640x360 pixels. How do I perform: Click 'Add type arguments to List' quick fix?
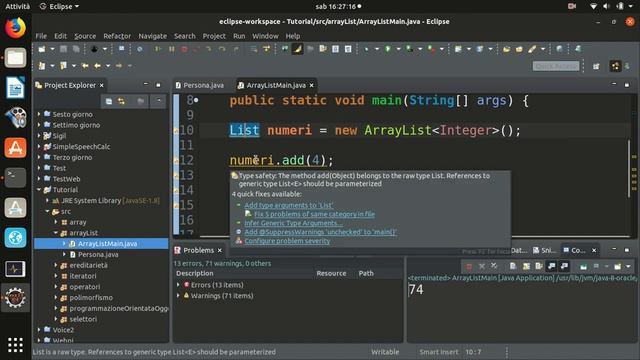pos(289,205)
